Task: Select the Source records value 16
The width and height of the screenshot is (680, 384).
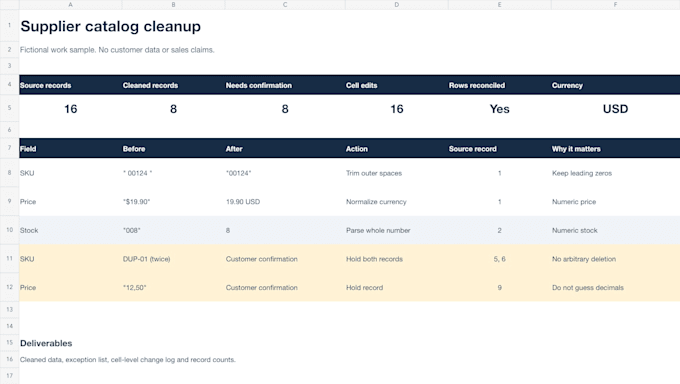Action: pos(71,109)
